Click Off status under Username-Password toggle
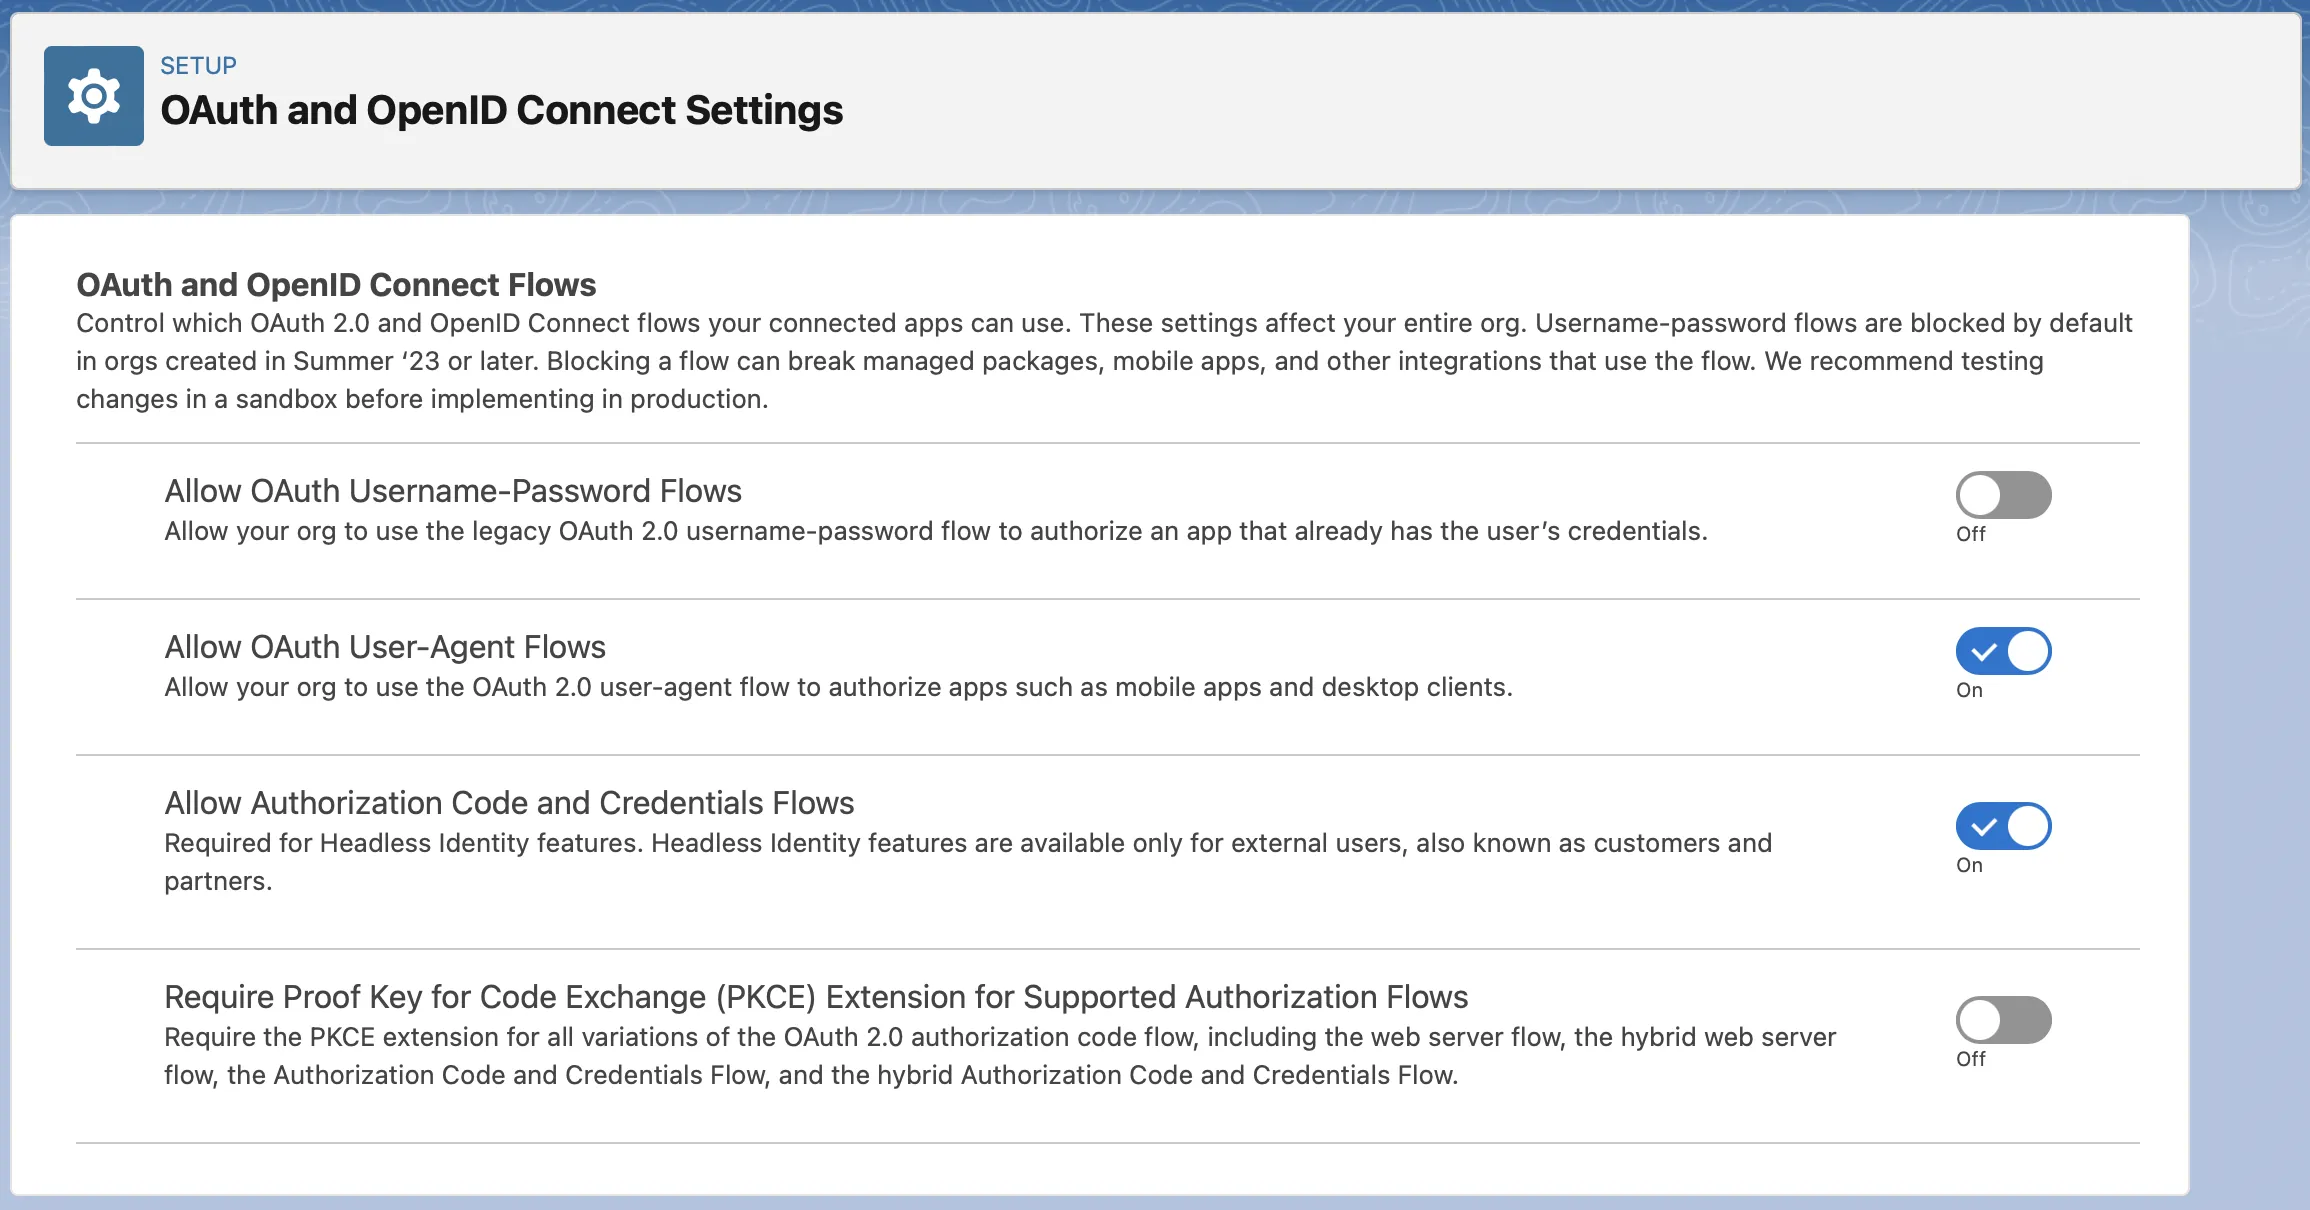The height and width of the screenshot is (1210, 2310). pyautogui.click(x=1971, y=534)
